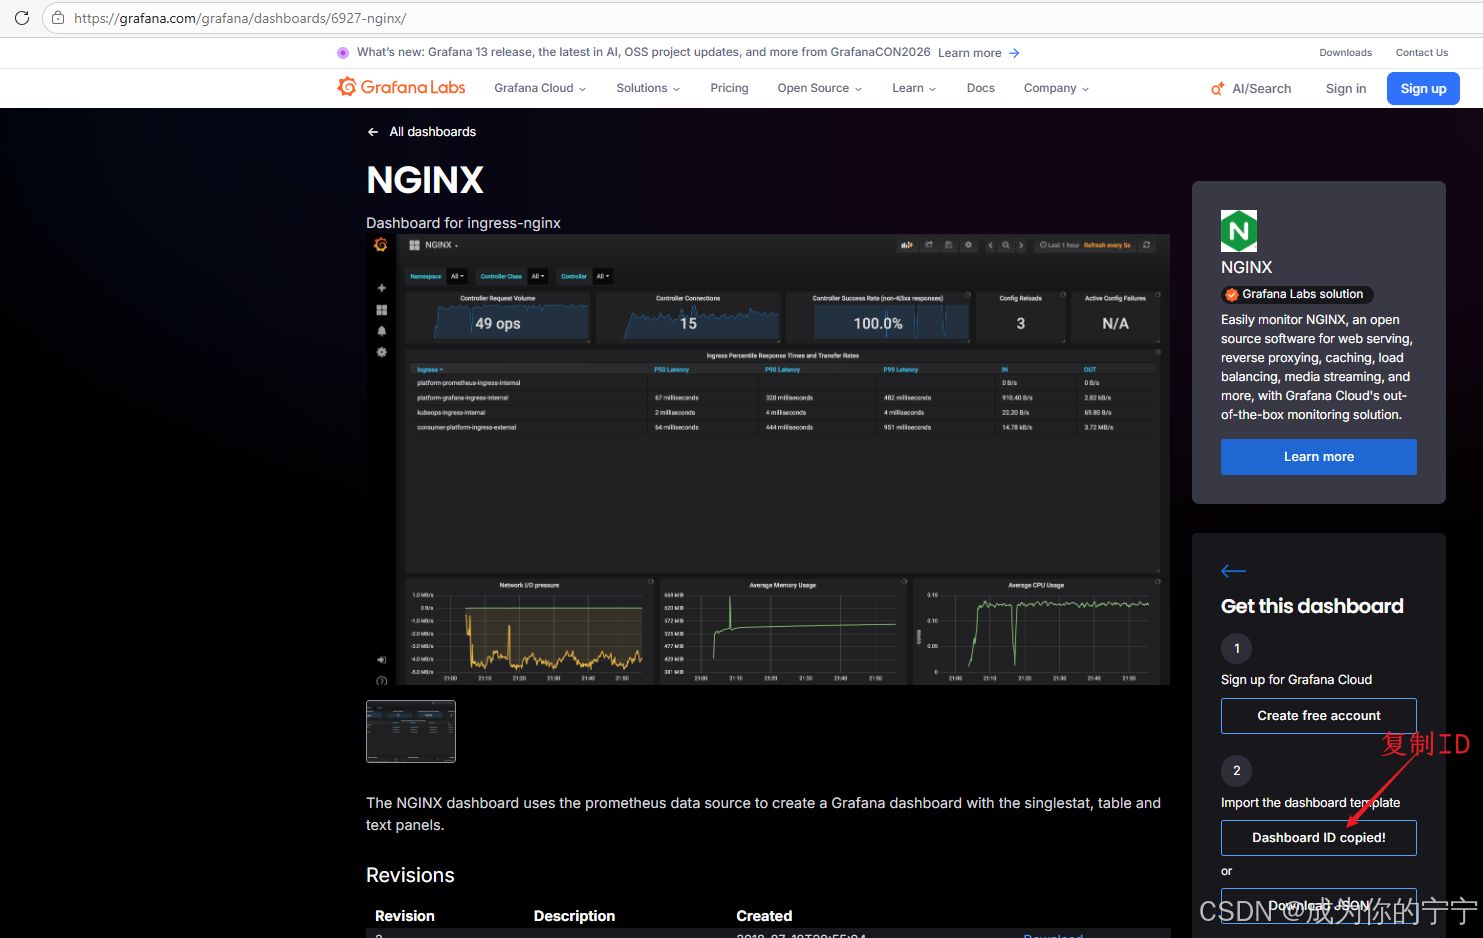Screen dimensions: 1483x938
Task: Click Sign in
Action: pos(1346,88)
